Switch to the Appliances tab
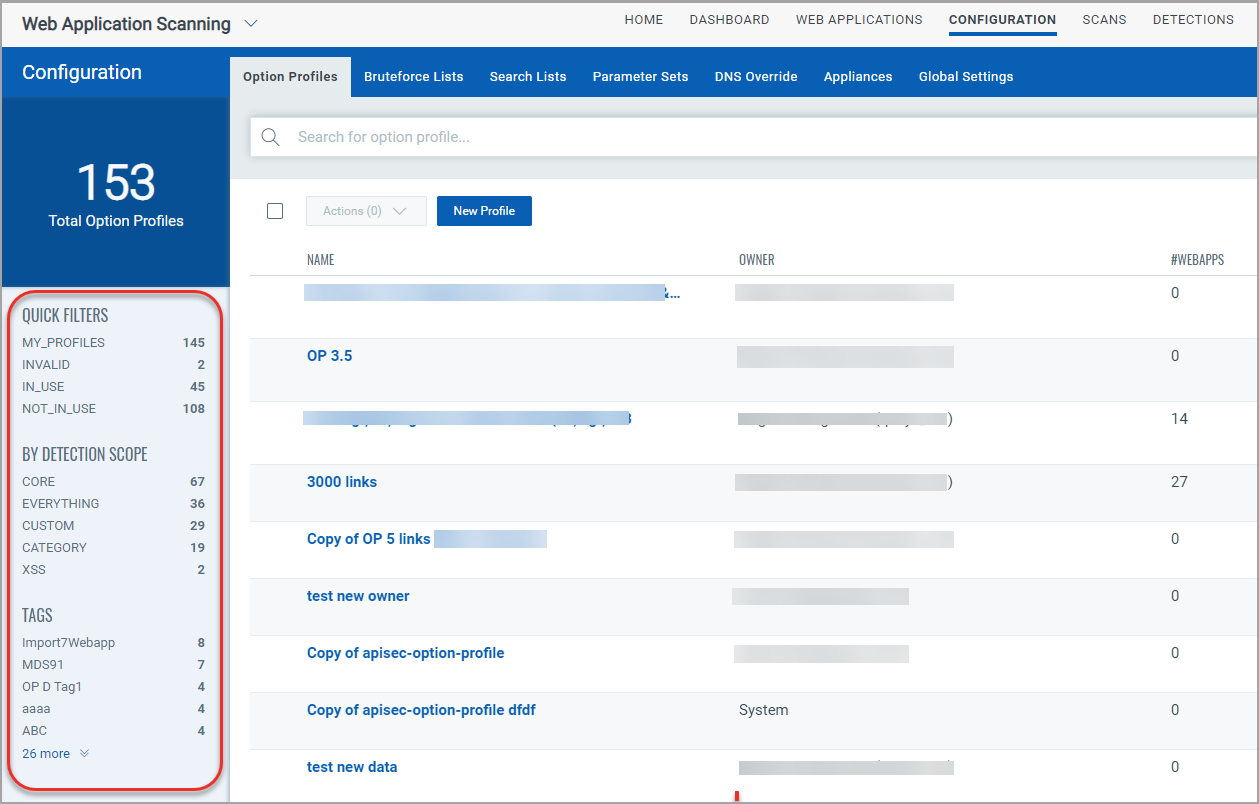The width and height of the screenshot is (1259, 804). [858, 77]
